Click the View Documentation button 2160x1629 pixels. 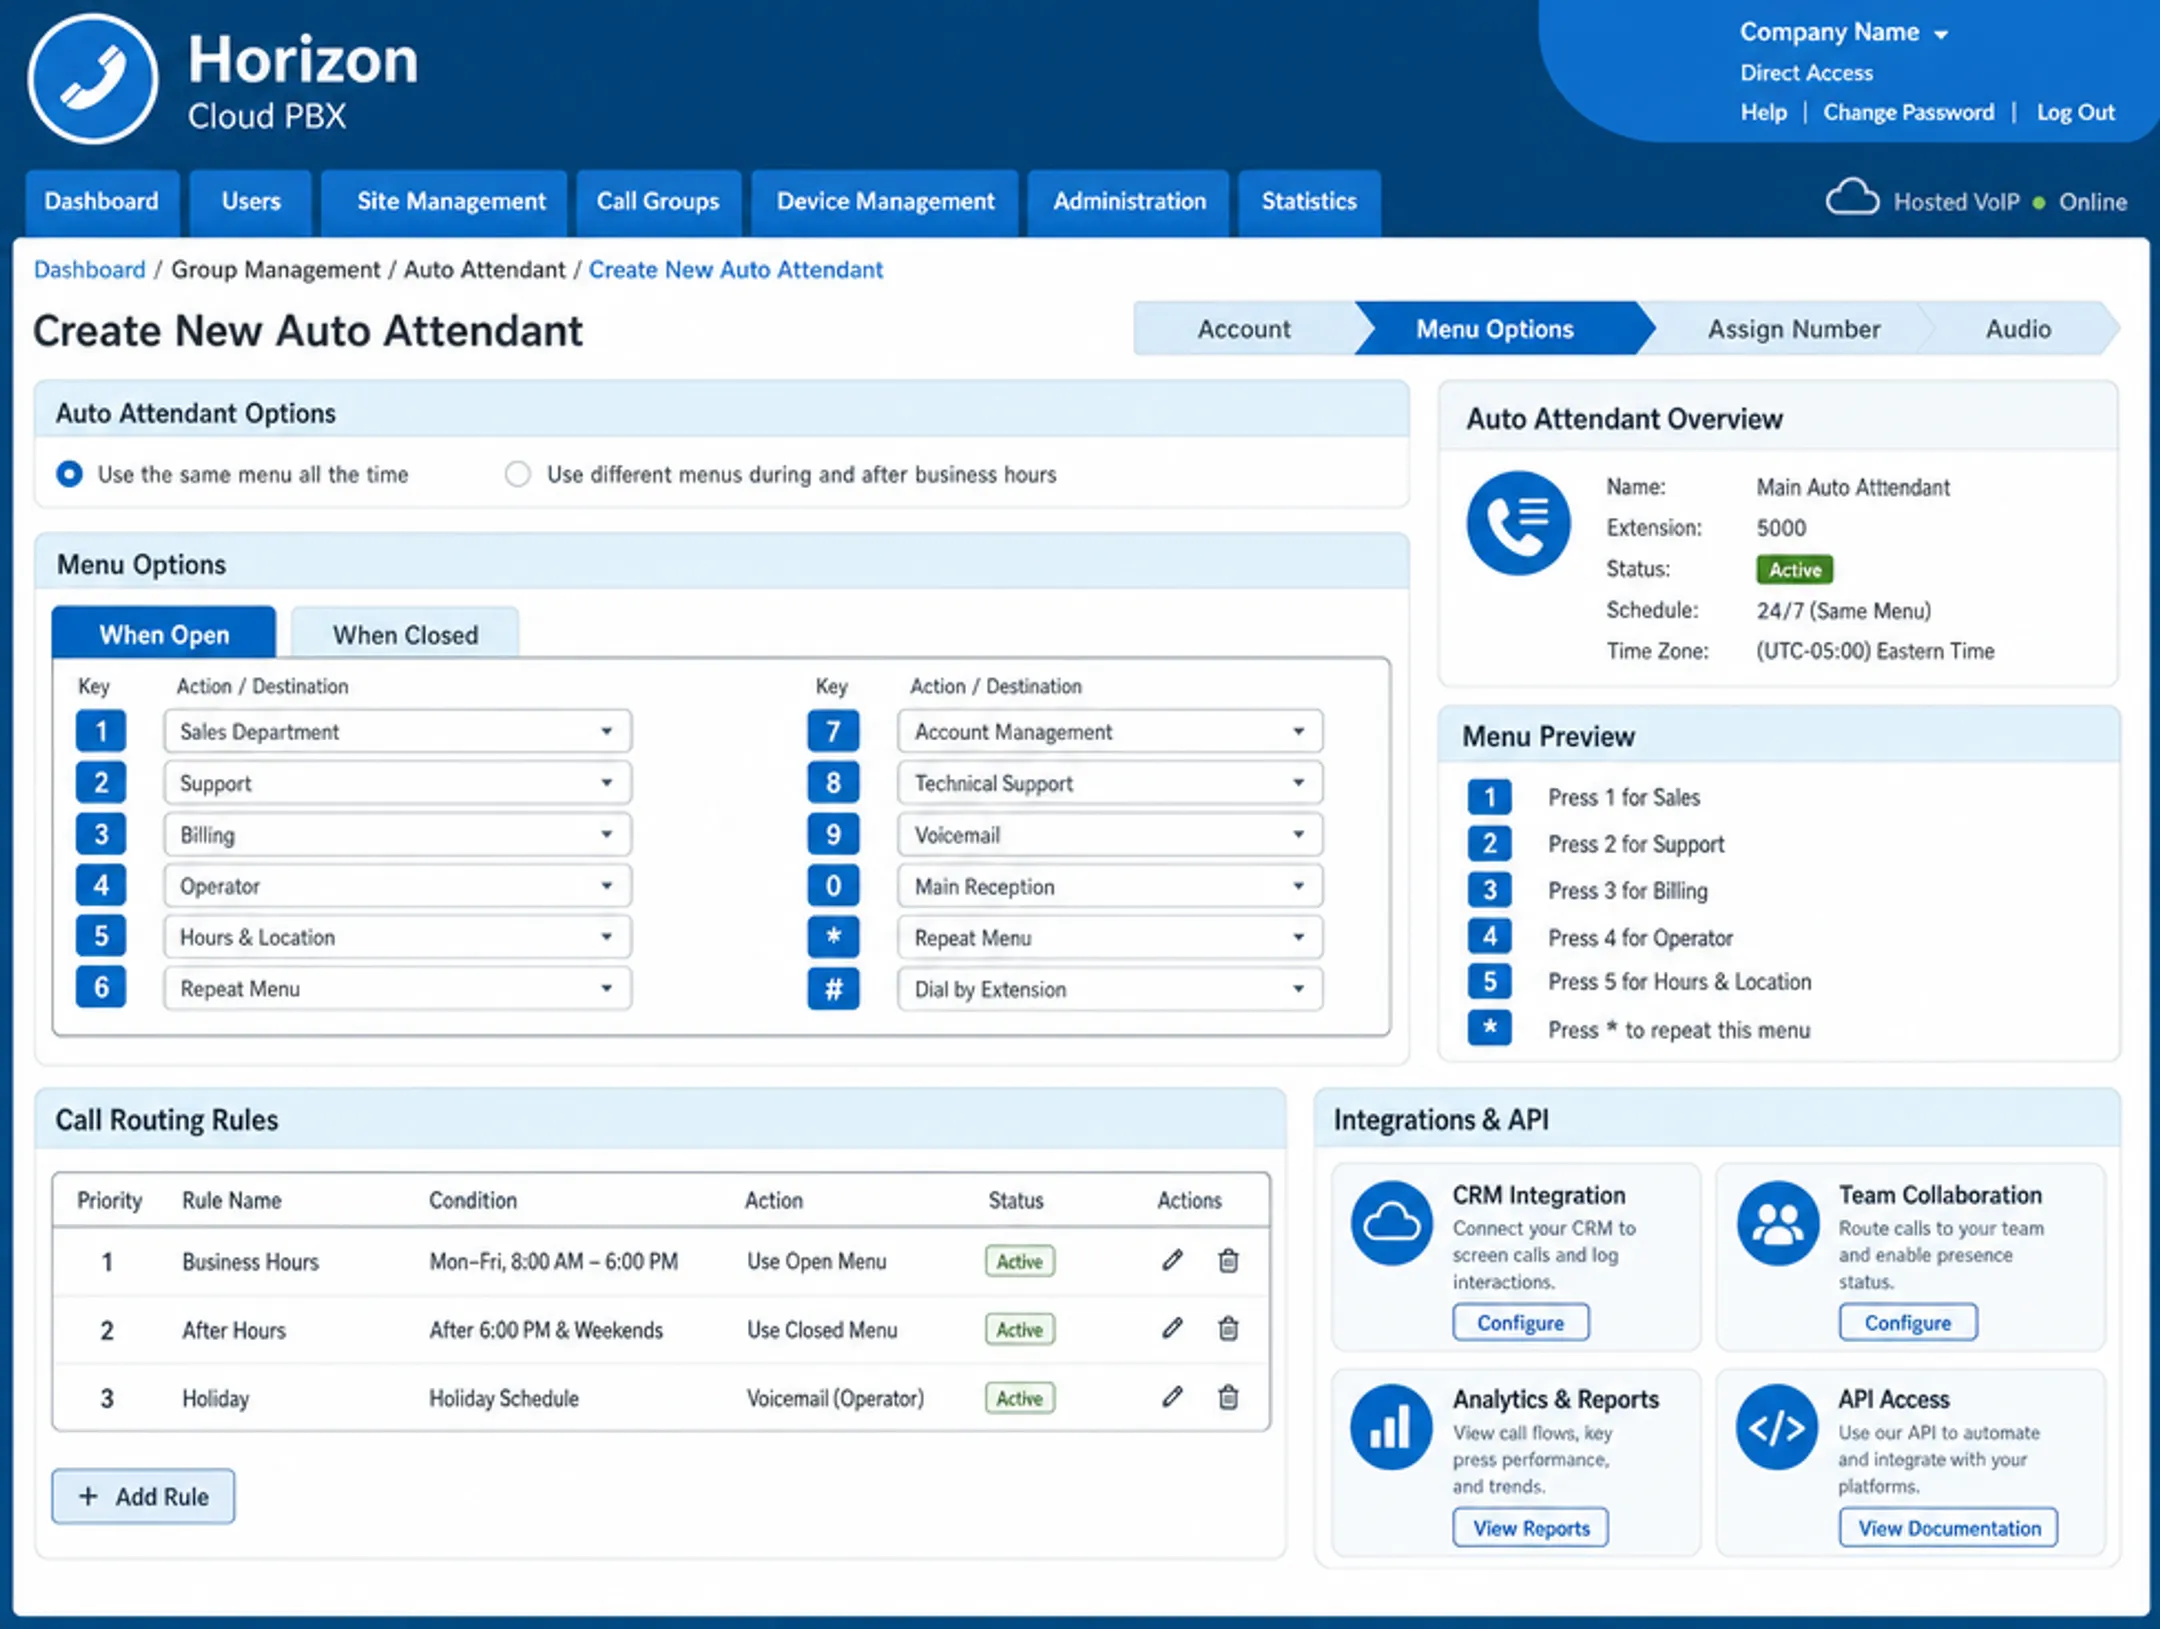pos(1948,1527)
